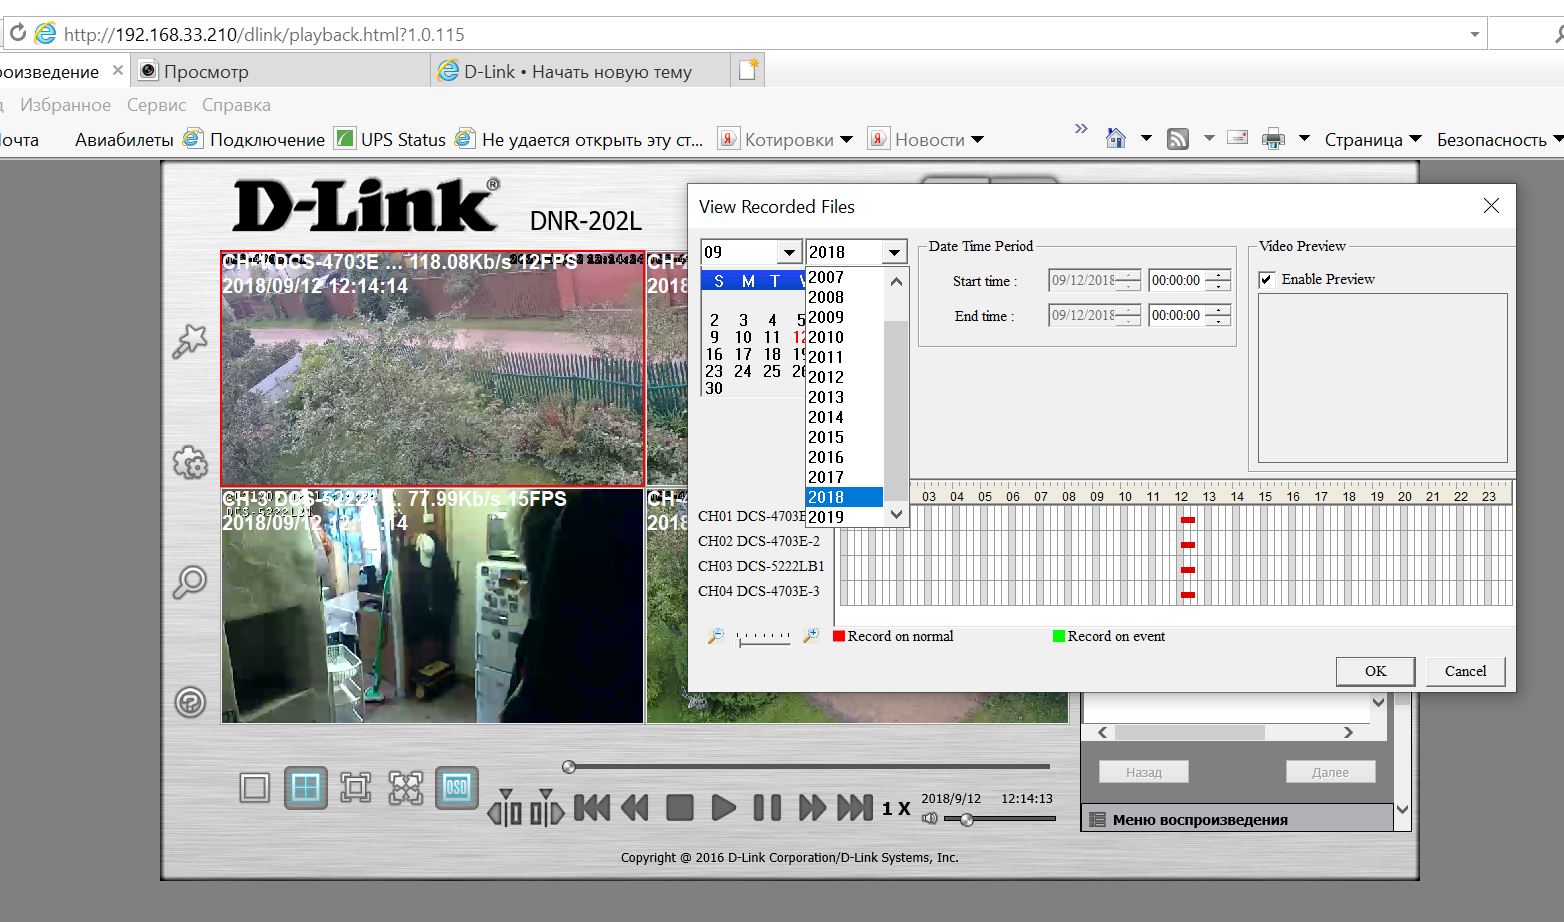Open the address bar history dropdown
The height and width of the screenshot is (922, 1564).
[1474, 34]
